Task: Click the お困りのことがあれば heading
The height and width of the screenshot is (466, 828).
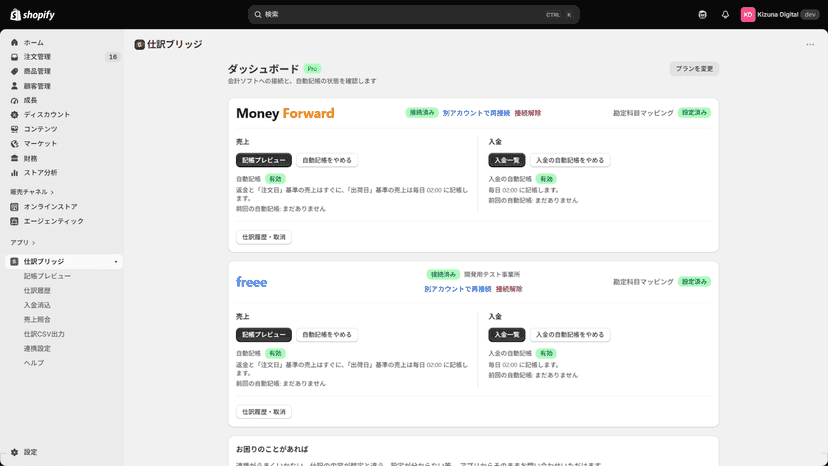Action: (x=272, y=449)
